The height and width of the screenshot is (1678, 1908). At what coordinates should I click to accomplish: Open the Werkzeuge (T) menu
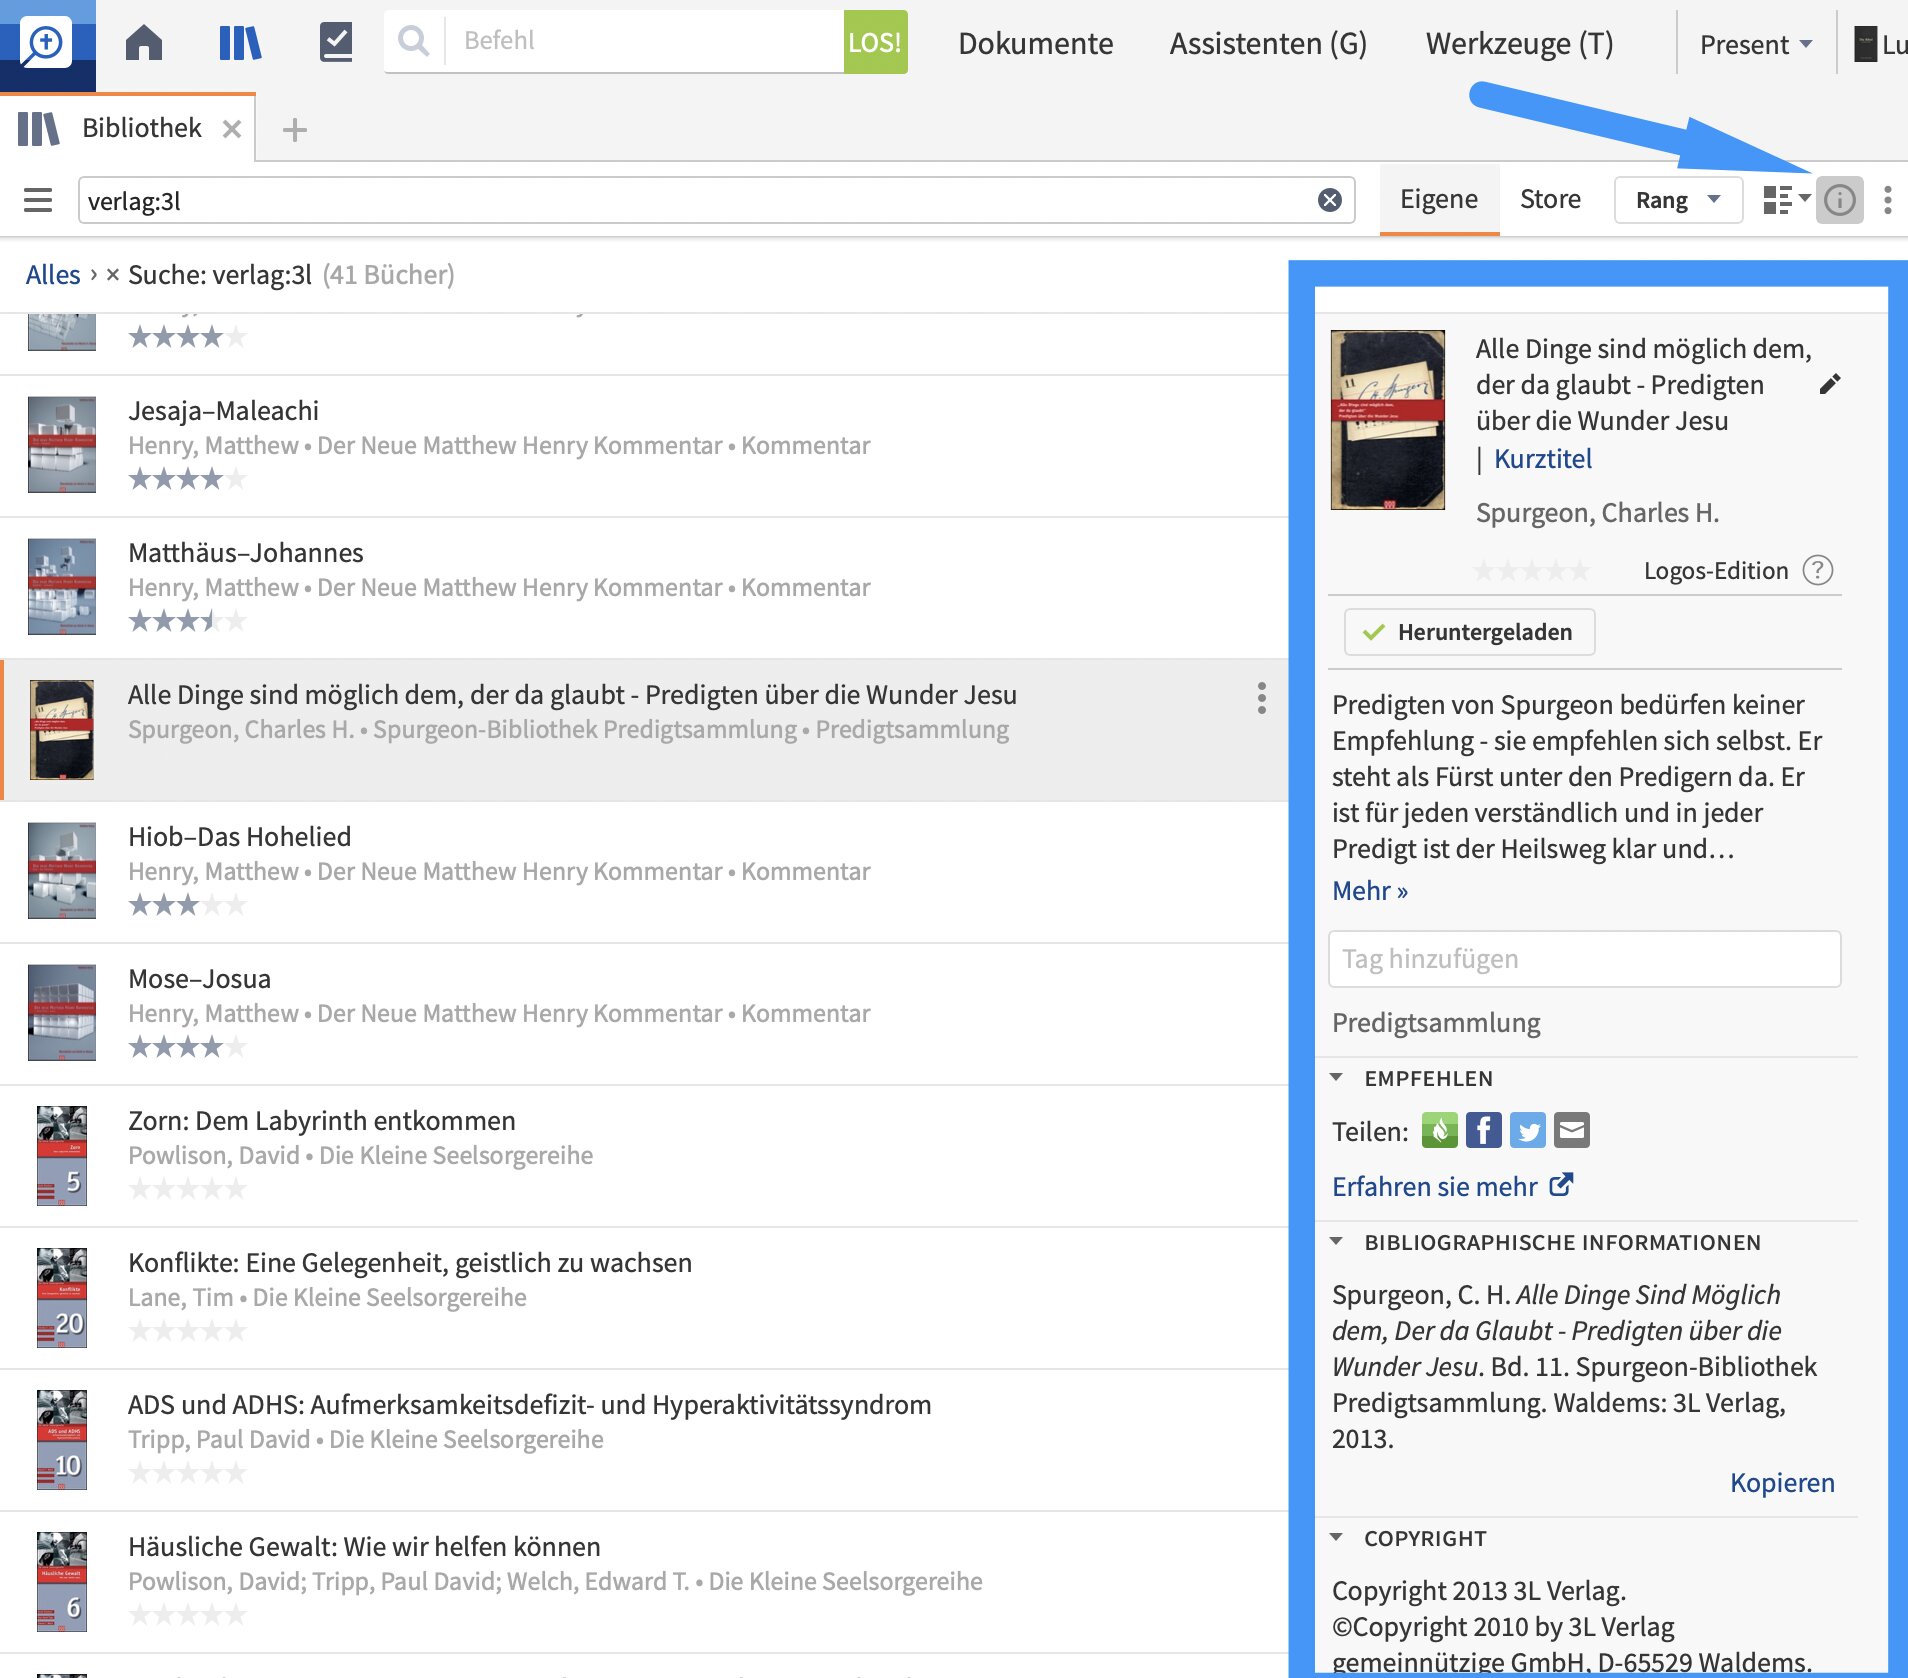tap(1519, 43)
